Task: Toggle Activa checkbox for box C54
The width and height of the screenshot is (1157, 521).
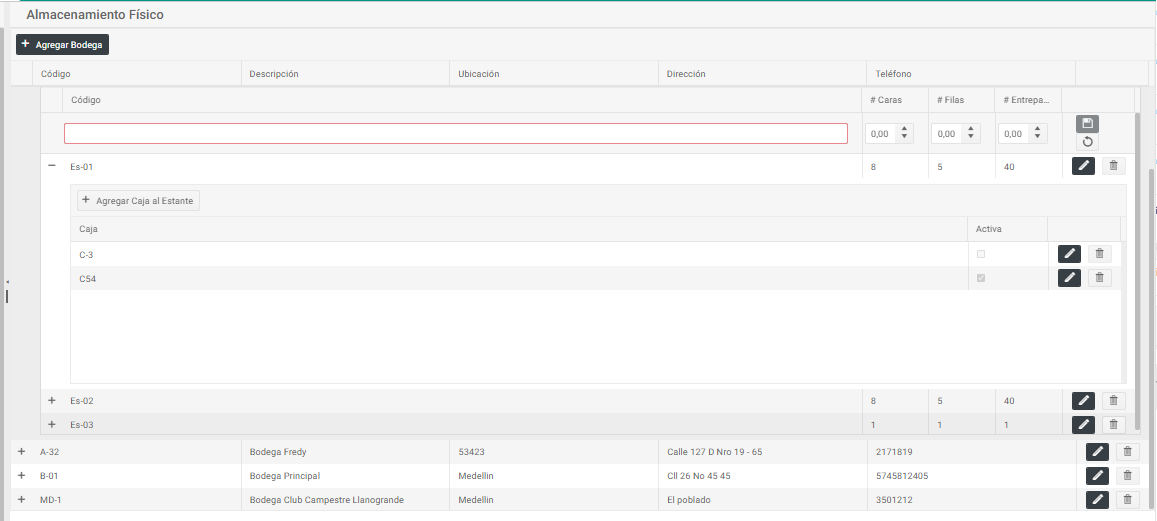Action: [981, 278]
